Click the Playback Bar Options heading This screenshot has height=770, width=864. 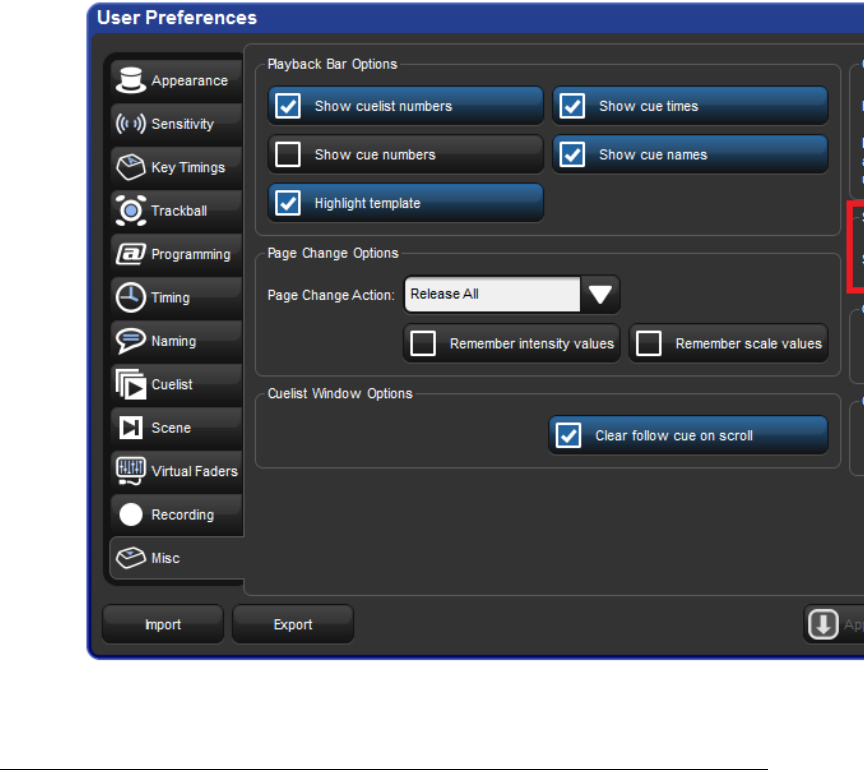pos(332,64)
